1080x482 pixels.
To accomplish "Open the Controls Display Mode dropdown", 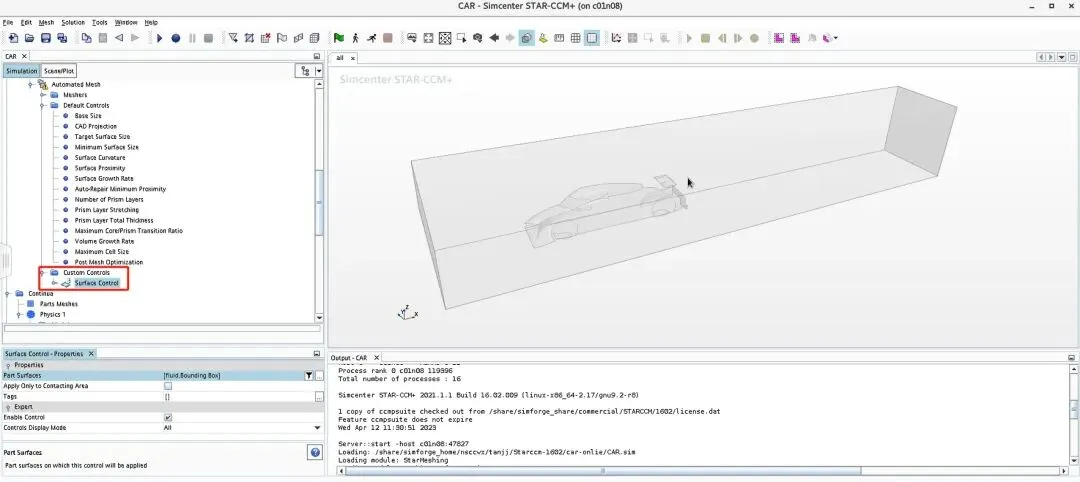I will tap(318, 428).
